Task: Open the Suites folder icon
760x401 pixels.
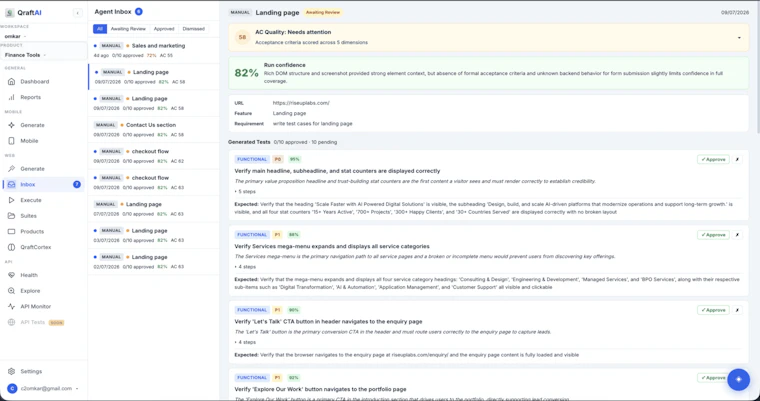Action: coord(12,216)
